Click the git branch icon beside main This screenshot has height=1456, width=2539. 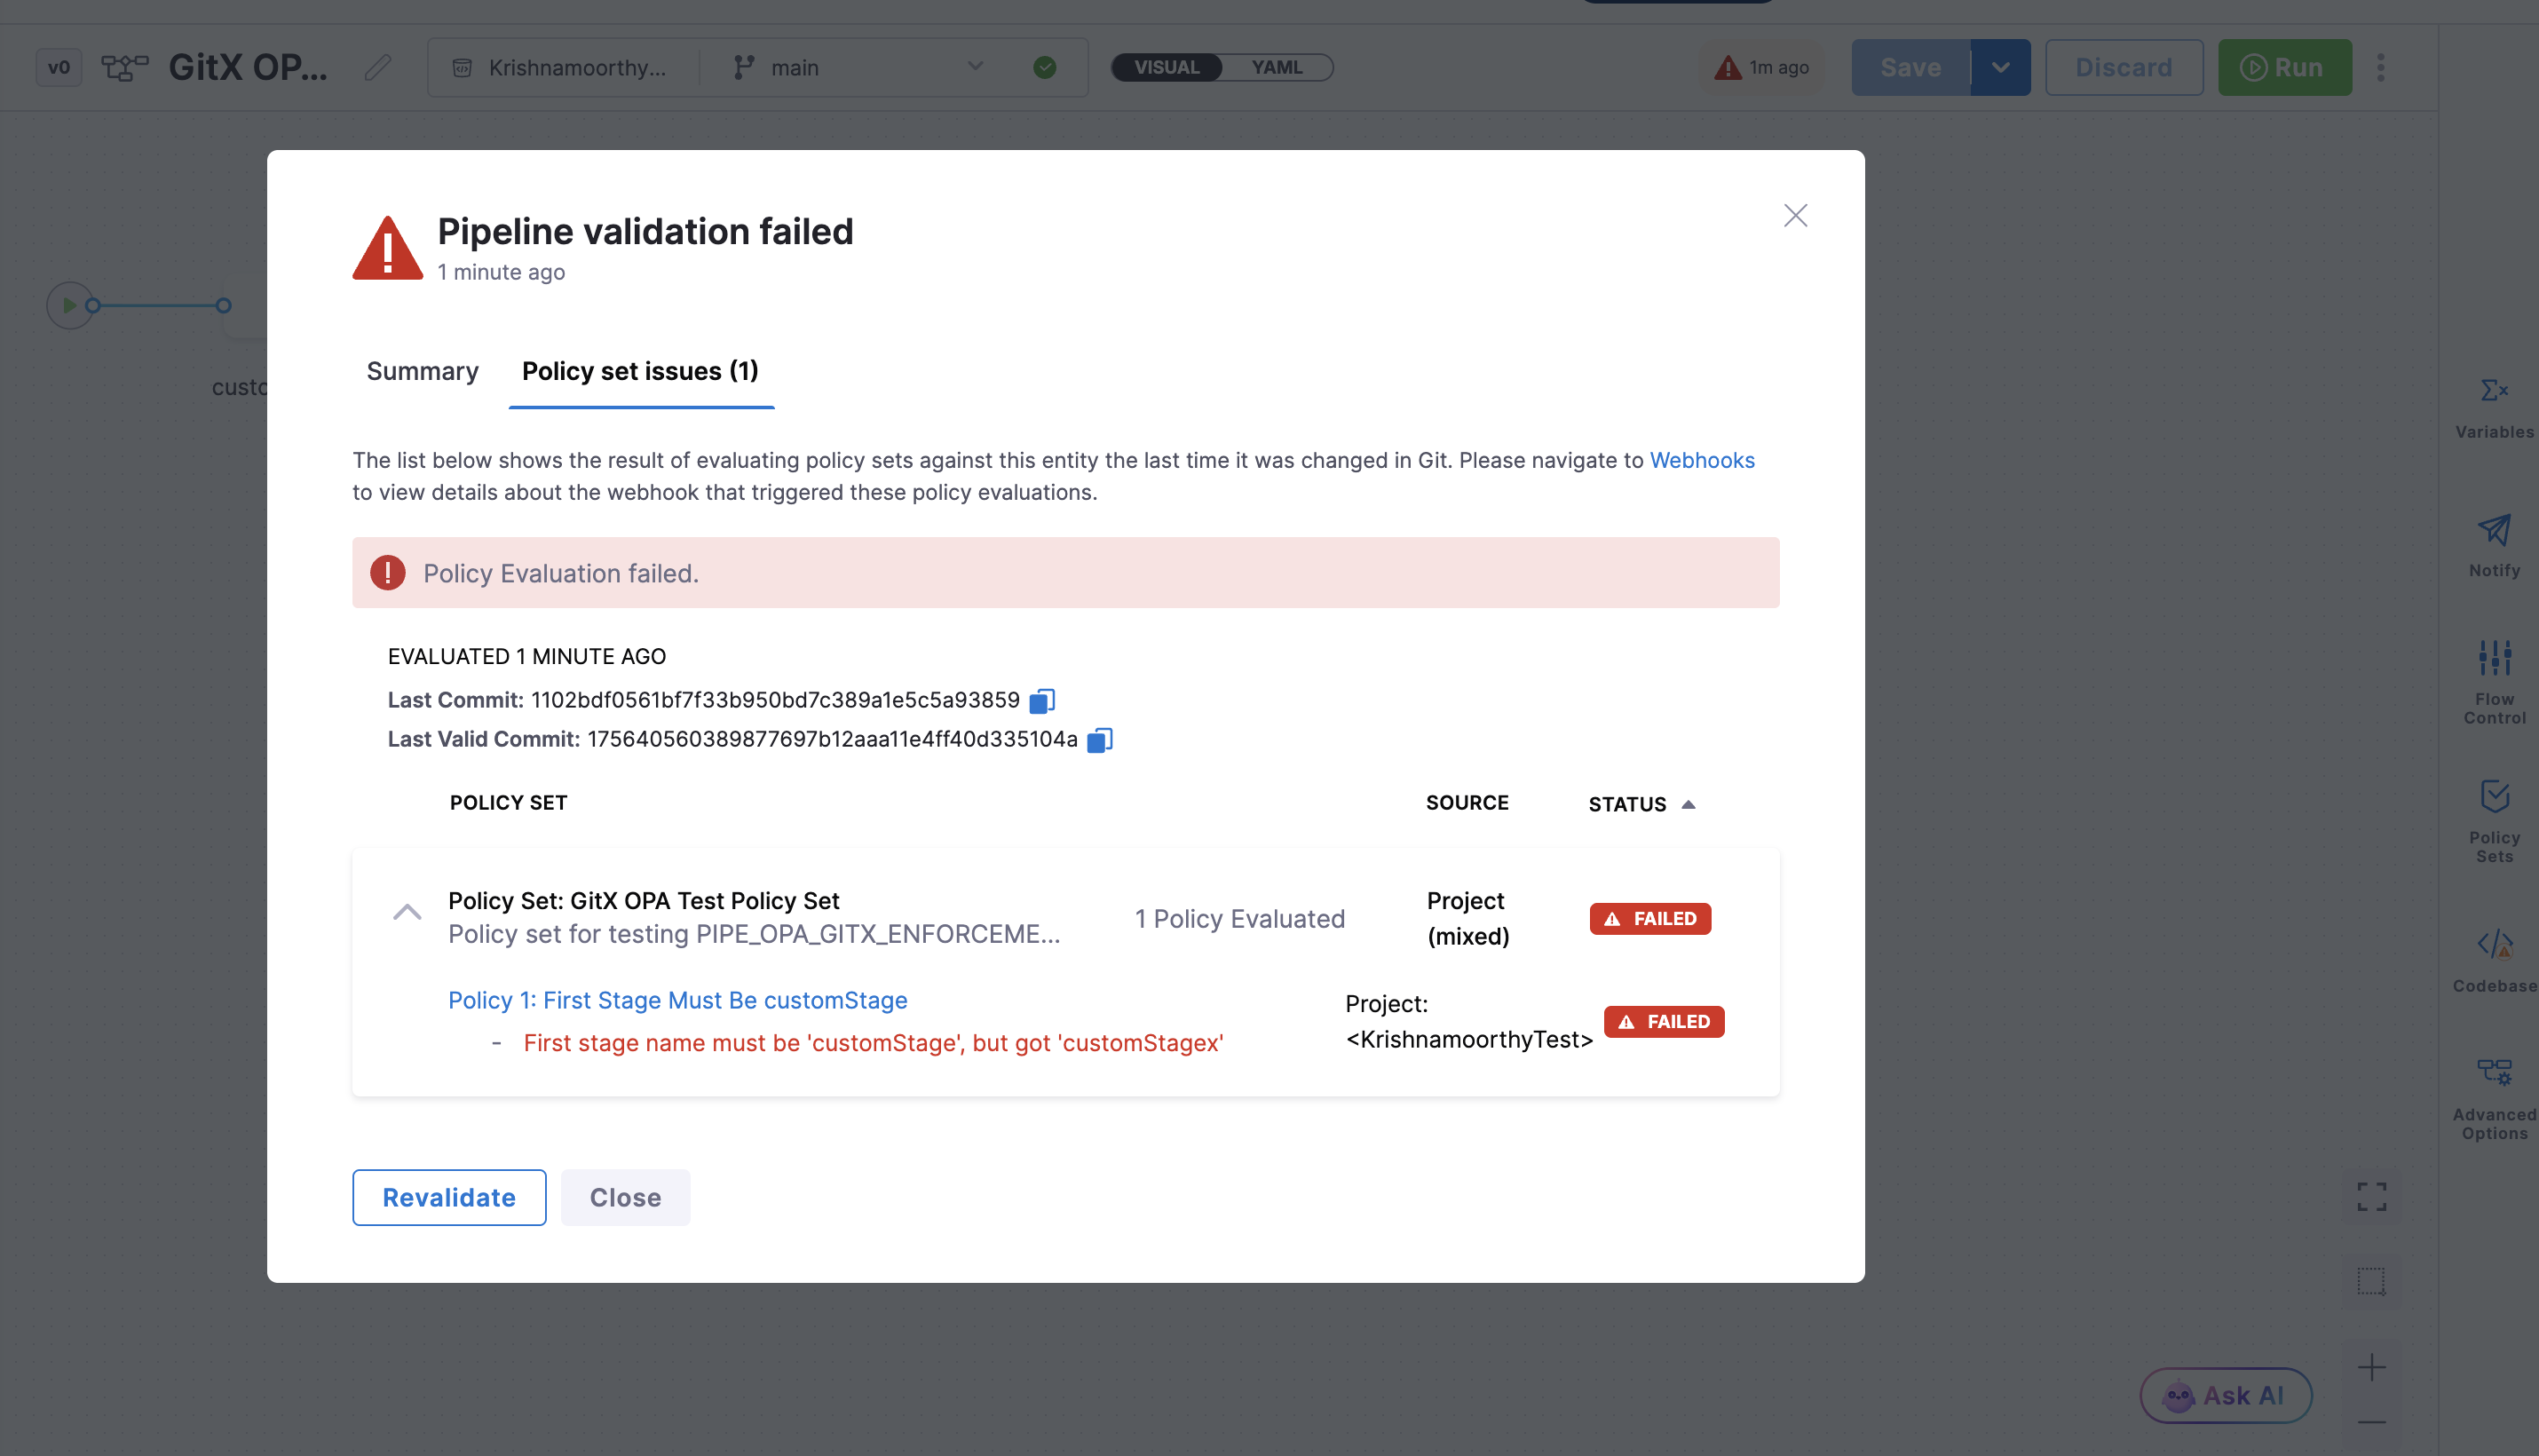click(x=742, y=67)
